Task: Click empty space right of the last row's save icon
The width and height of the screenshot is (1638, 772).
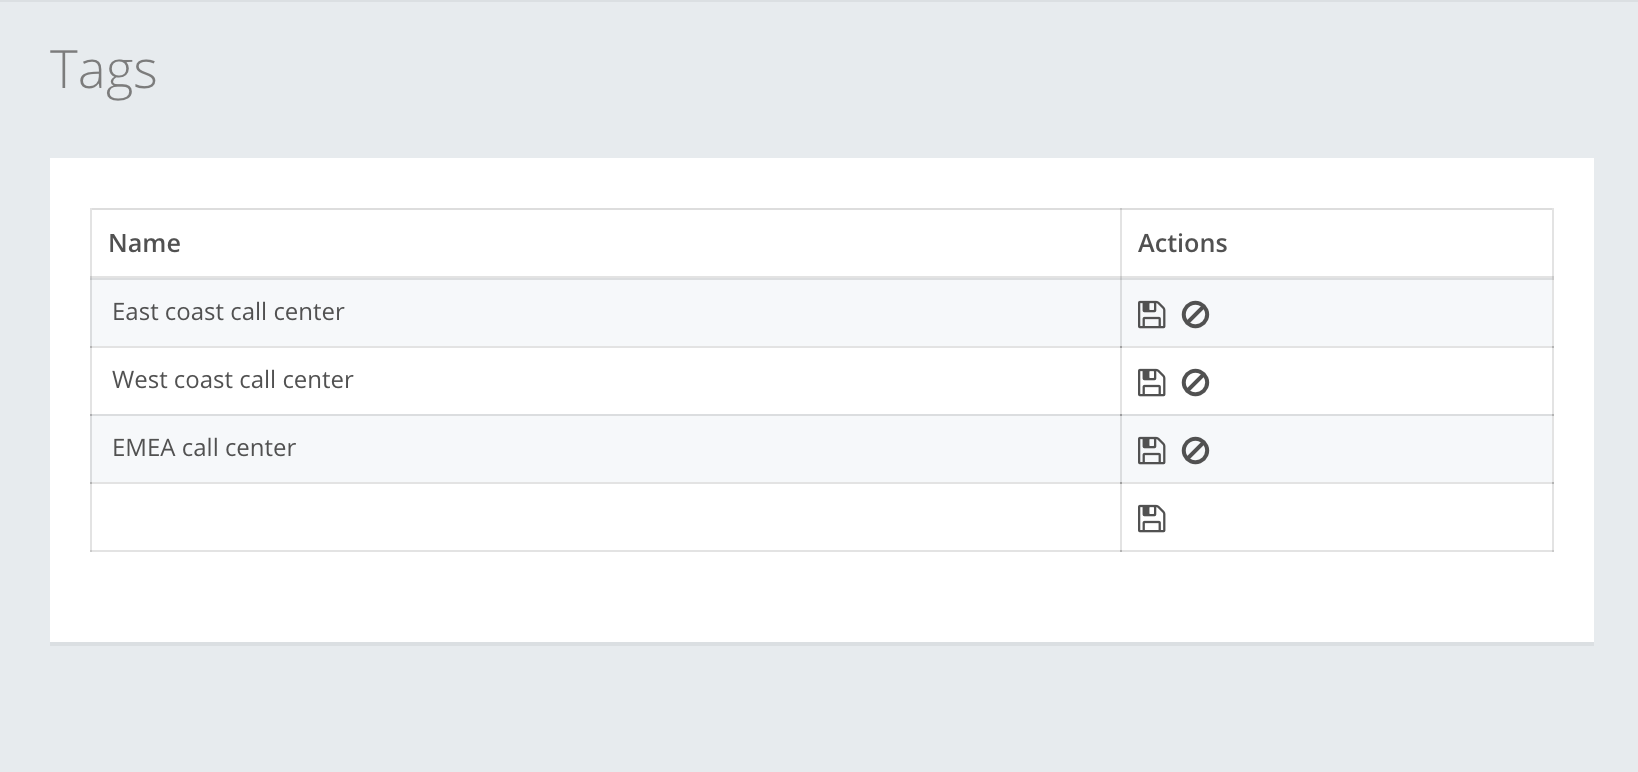Action: coord(1360,518)
